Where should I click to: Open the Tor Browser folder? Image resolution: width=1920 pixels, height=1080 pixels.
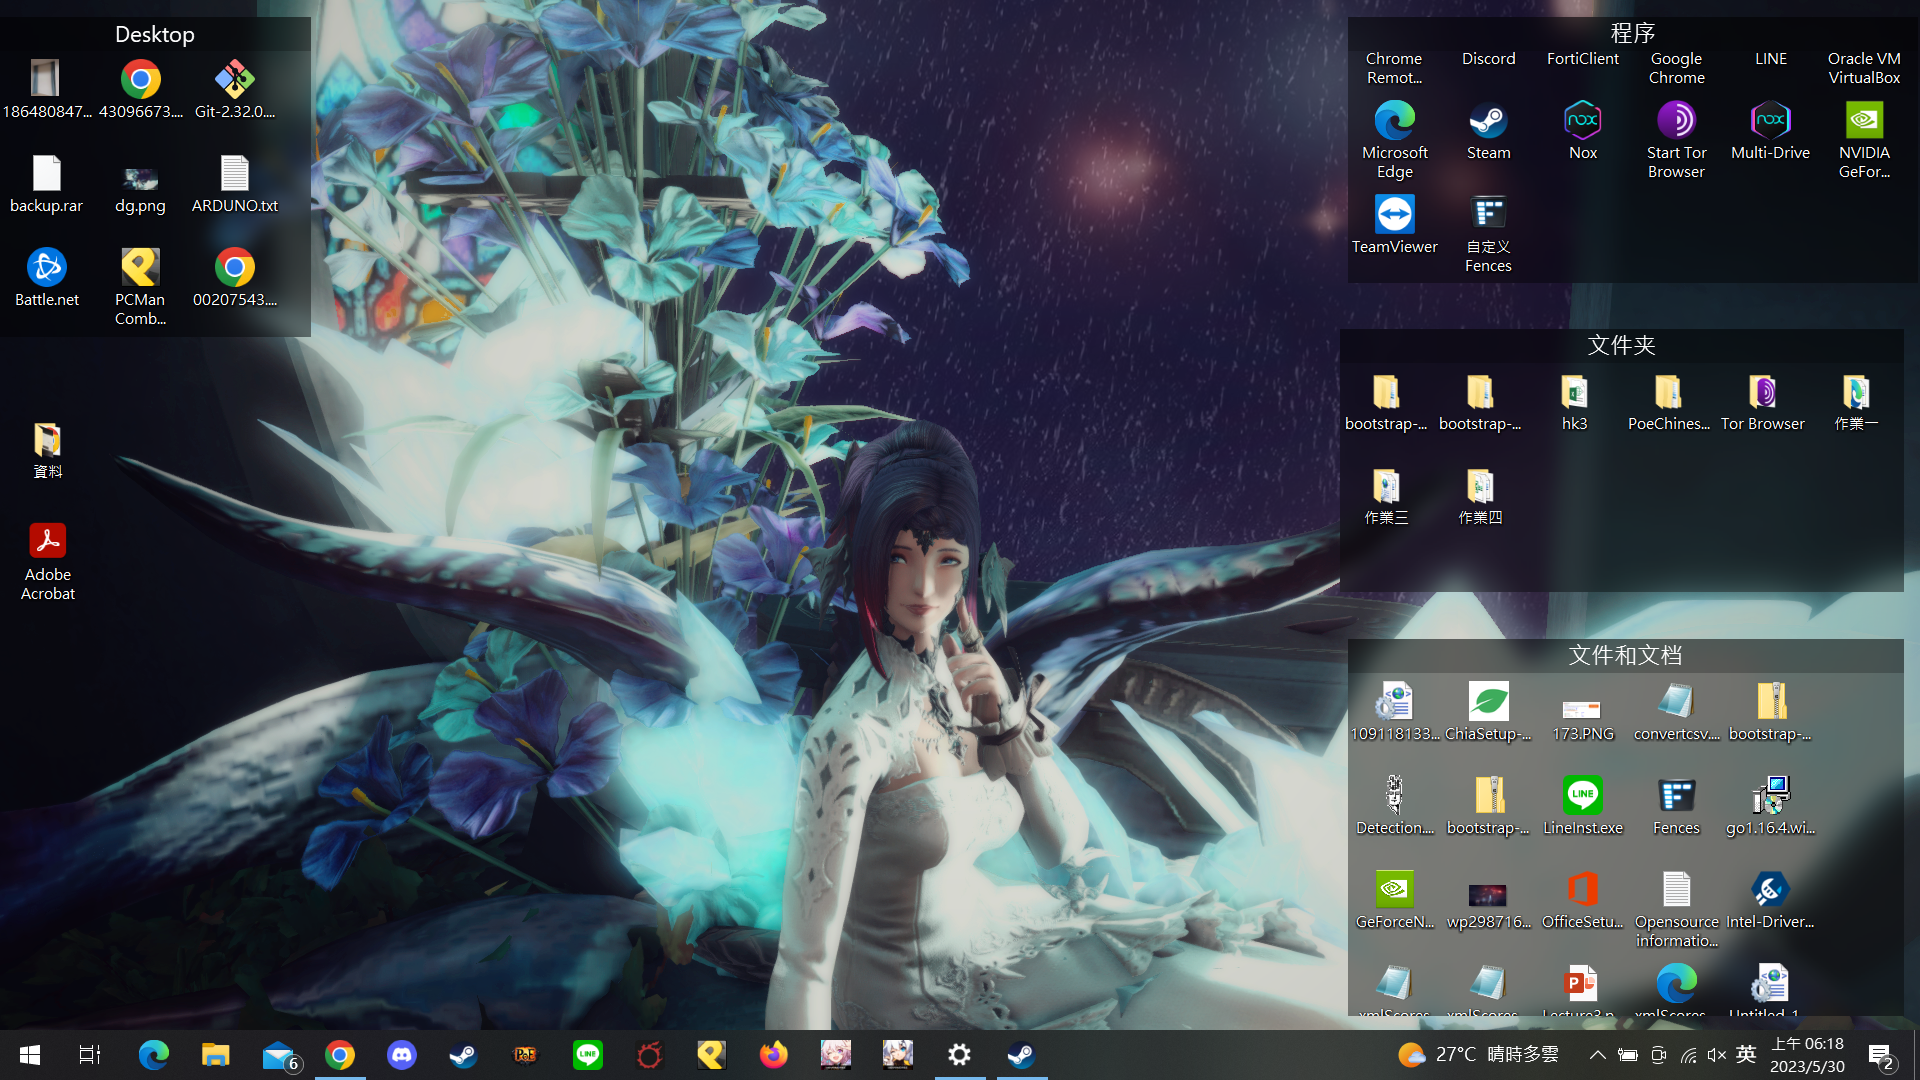pos(1762,403)
